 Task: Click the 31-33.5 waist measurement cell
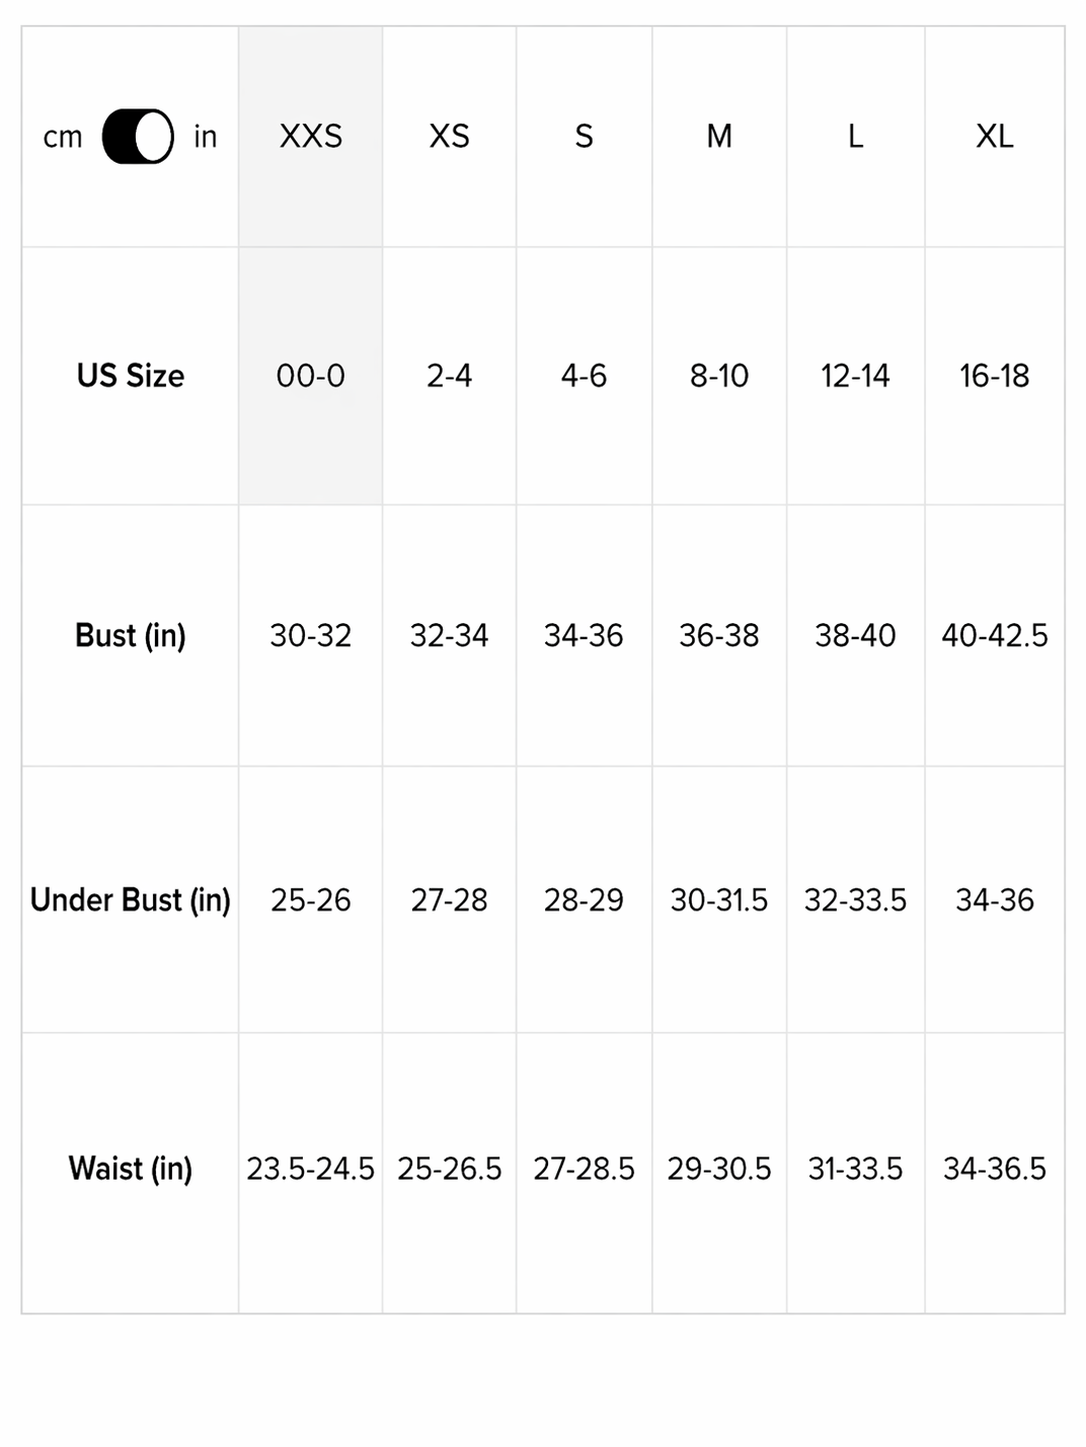pos(855,1168)
